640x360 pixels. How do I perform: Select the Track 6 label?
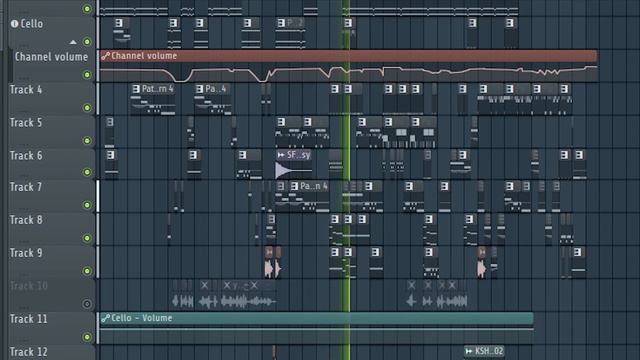pyautogui.click(x=26, y=156)
